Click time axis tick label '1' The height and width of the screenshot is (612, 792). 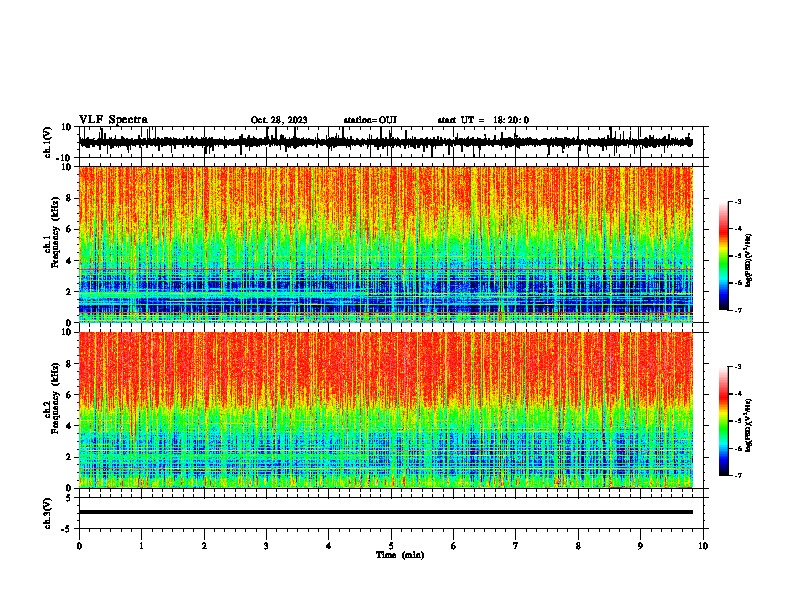pos(141,546)
